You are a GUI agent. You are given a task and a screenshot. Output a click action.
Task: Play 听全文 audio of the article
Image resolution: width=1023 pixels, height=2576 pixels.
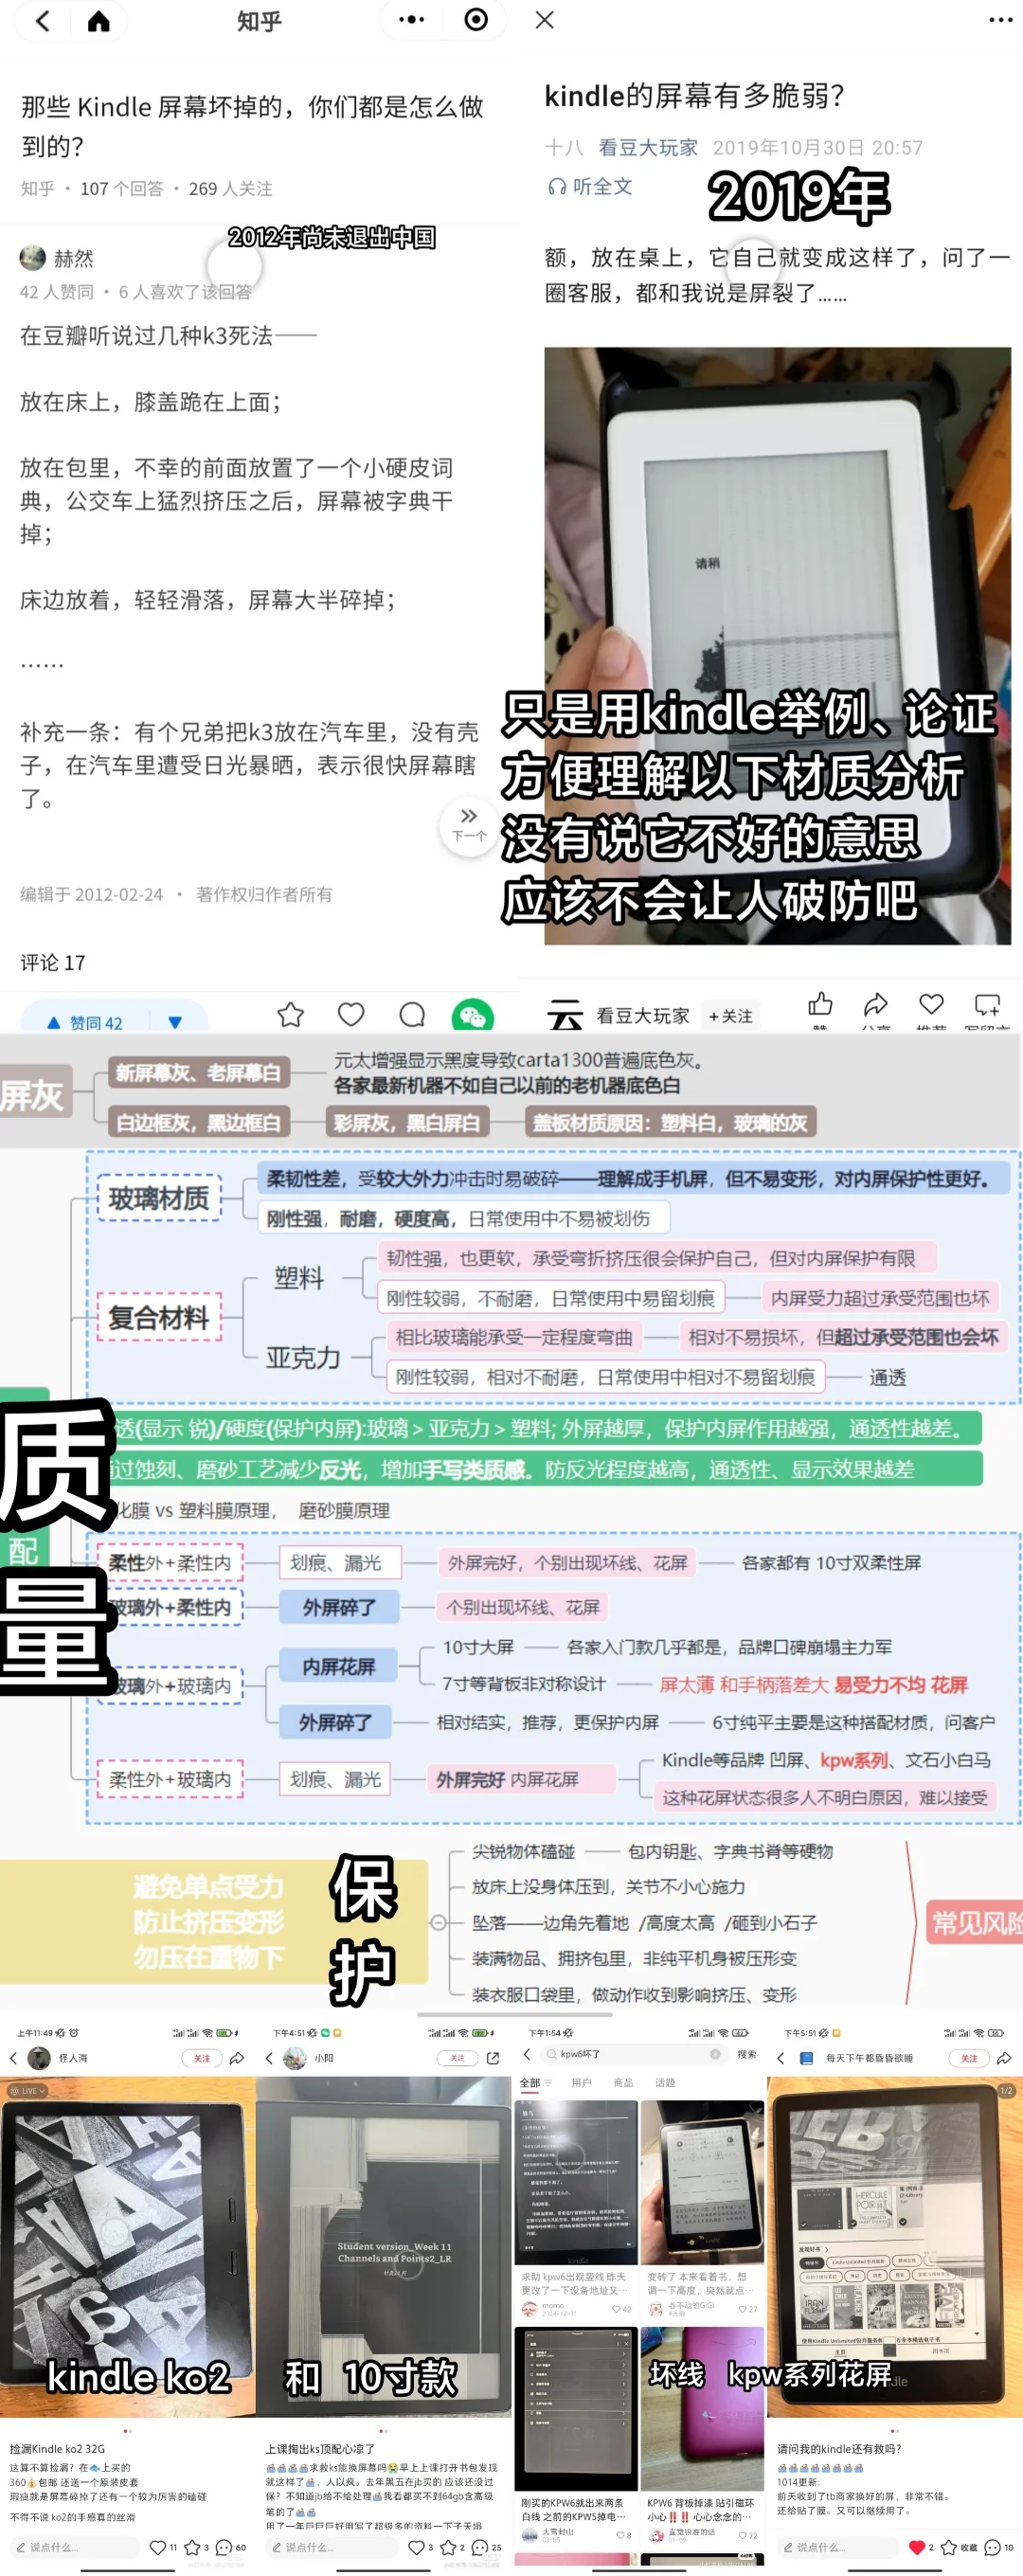point(590,187)
